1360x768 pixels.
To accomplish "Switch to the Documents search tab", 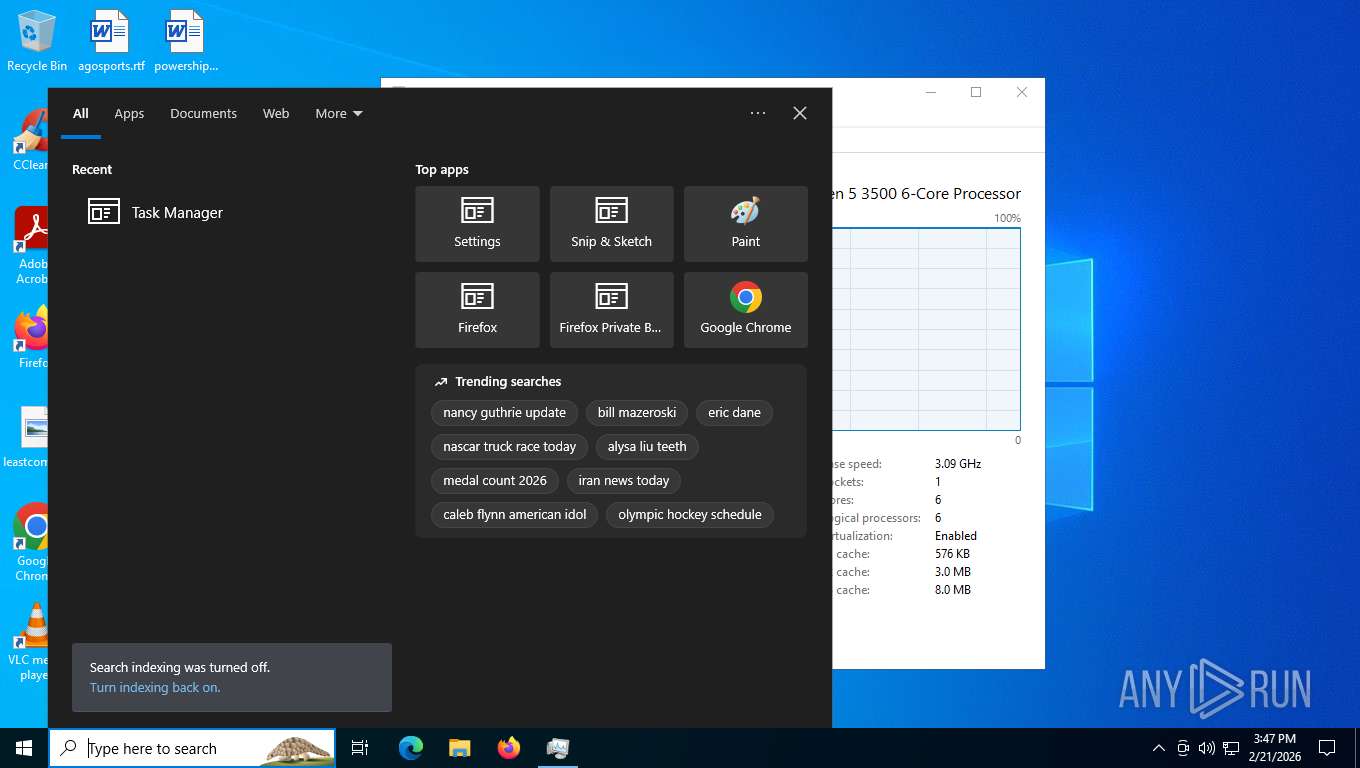I will pos(203,113).
